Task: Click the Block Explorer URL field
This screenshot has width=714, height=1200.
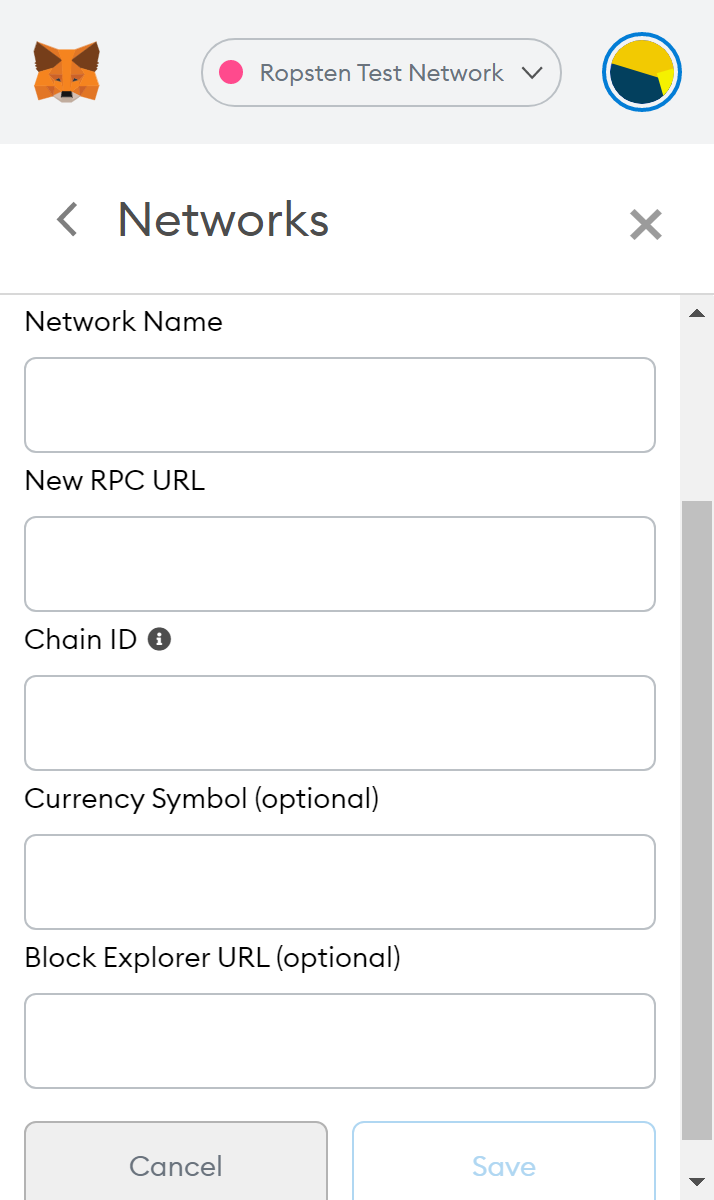Action: click(340, 1041)
